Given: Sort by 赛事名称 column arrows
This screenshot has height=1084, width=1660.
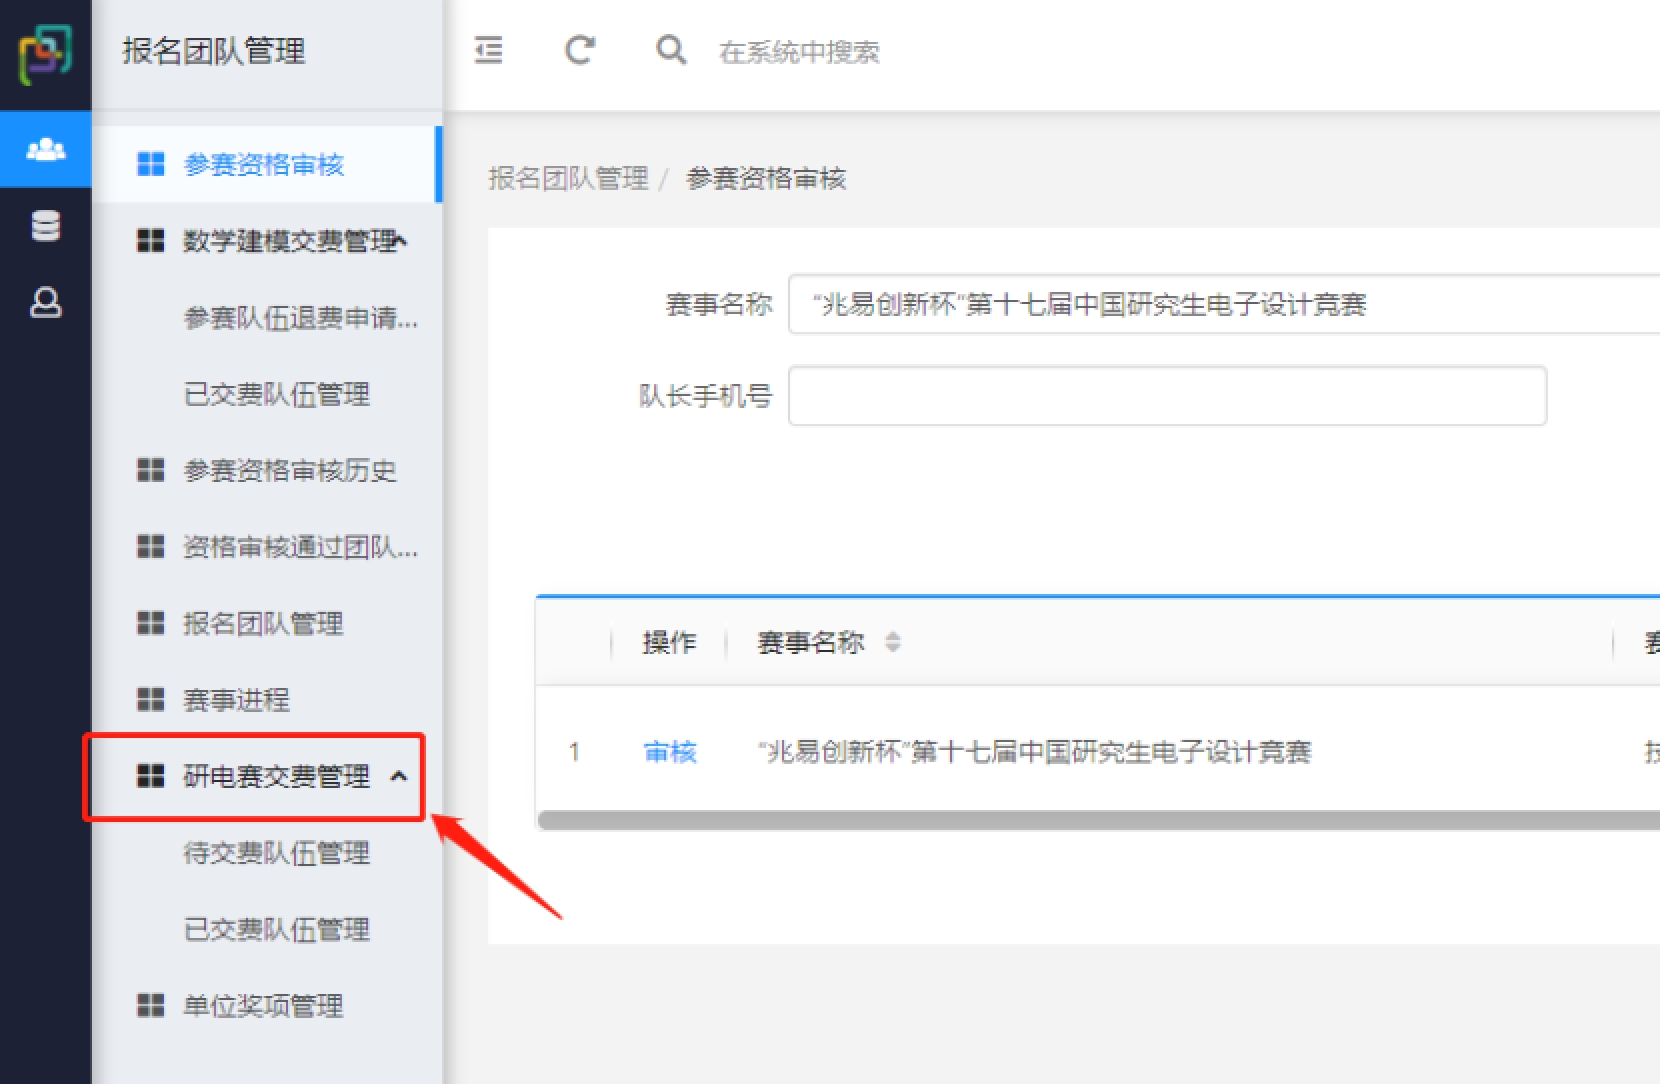Looking at the screenshot, I should (x=893, y=642).
